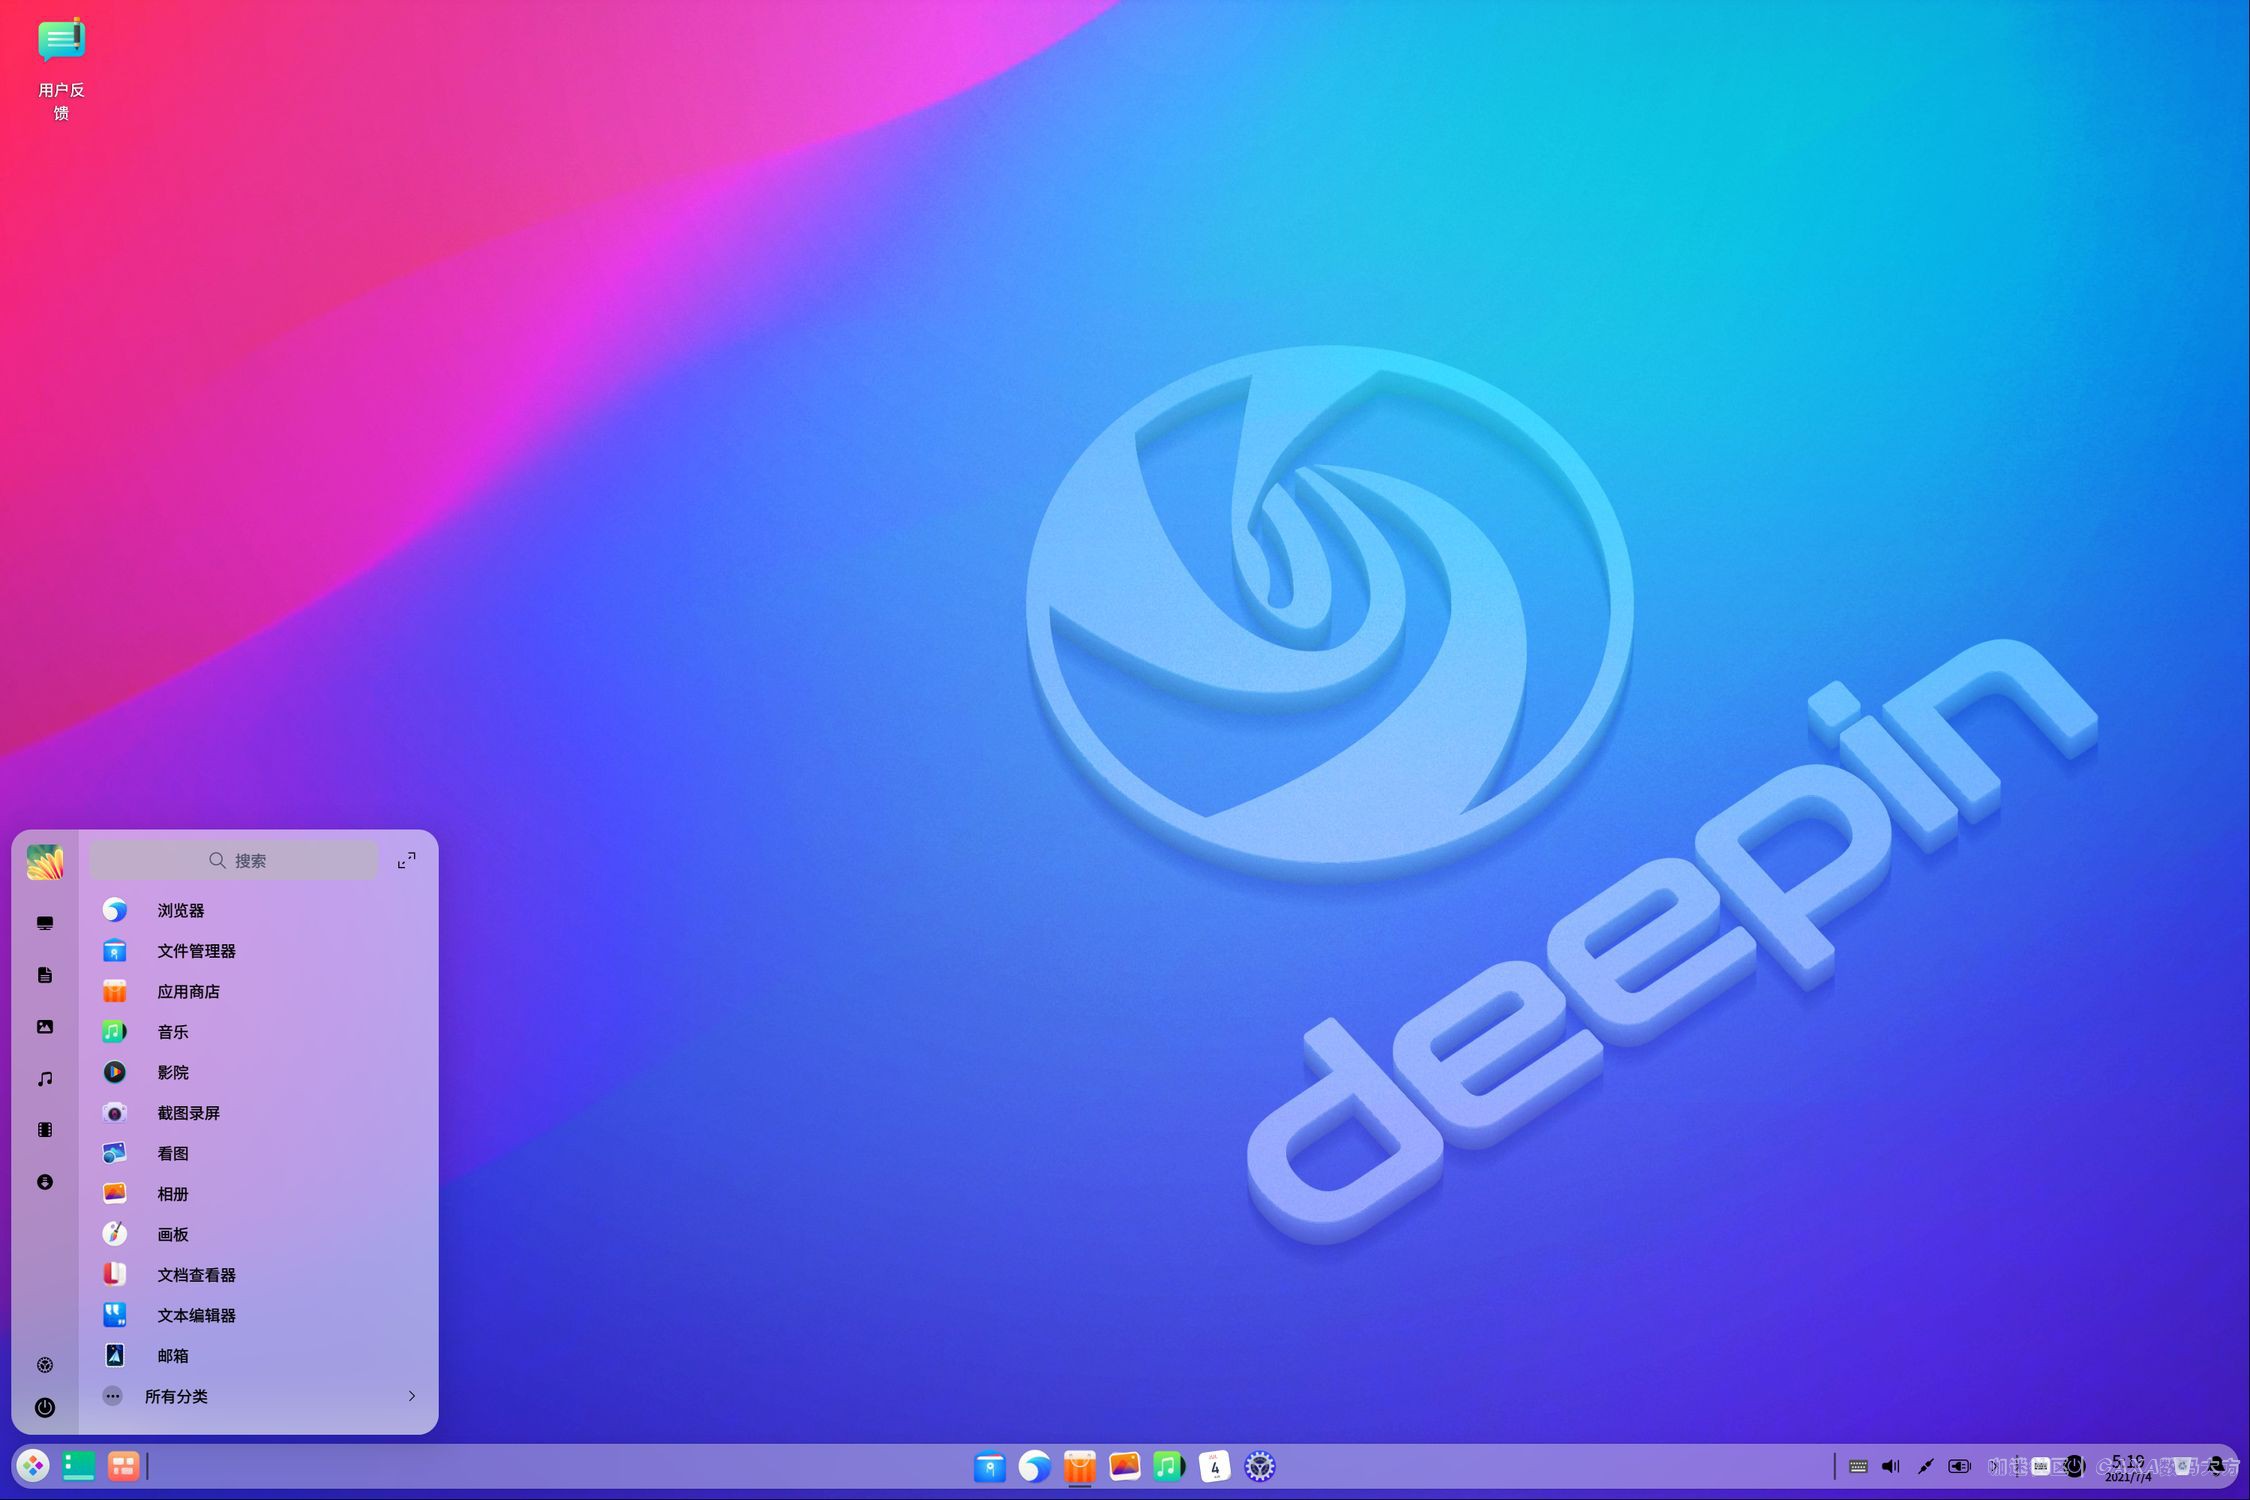Click the volume icon in system tray

pyautogui.click(x=1891, y=1466)
